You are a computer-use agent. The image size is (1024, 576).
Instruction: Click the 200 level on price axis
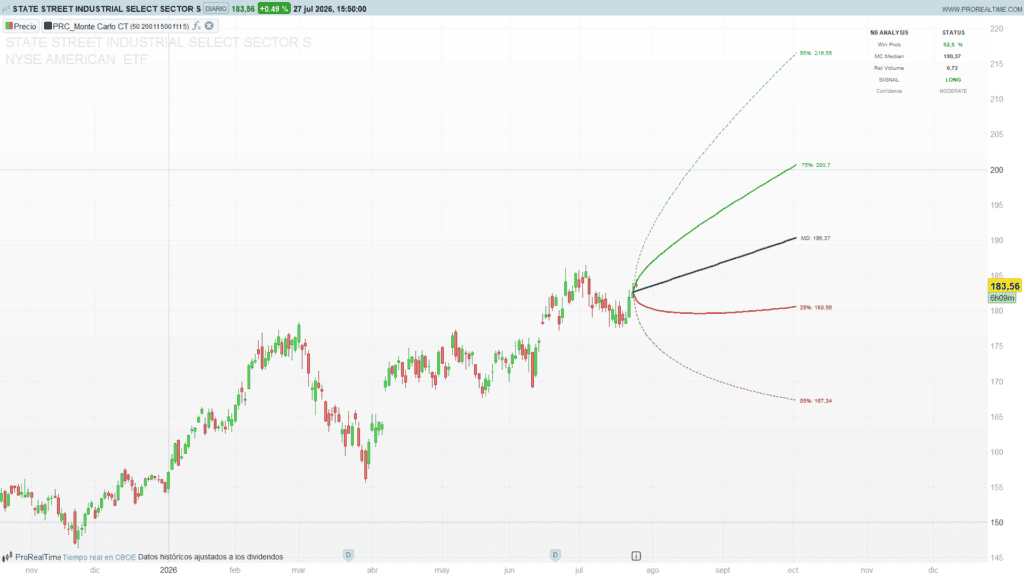(x=997, y=170)
